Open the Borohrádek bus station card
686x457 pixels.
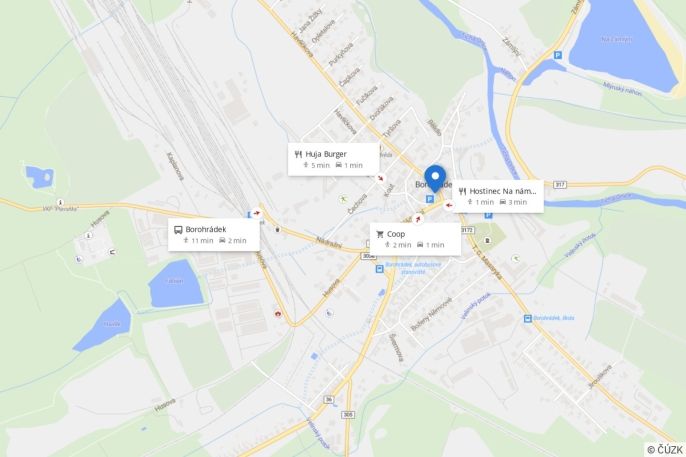[214, 235]
